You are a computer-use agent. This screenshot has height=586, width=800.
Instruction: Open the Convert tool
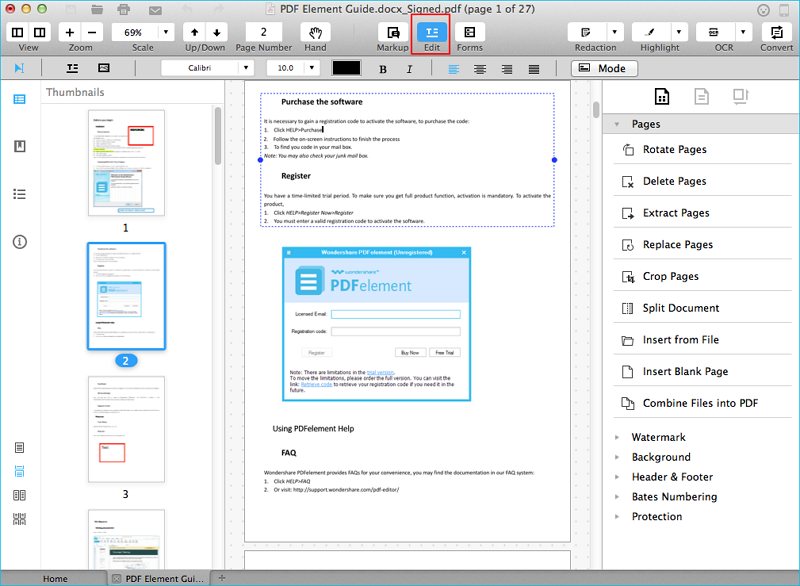tap(777, 33)
